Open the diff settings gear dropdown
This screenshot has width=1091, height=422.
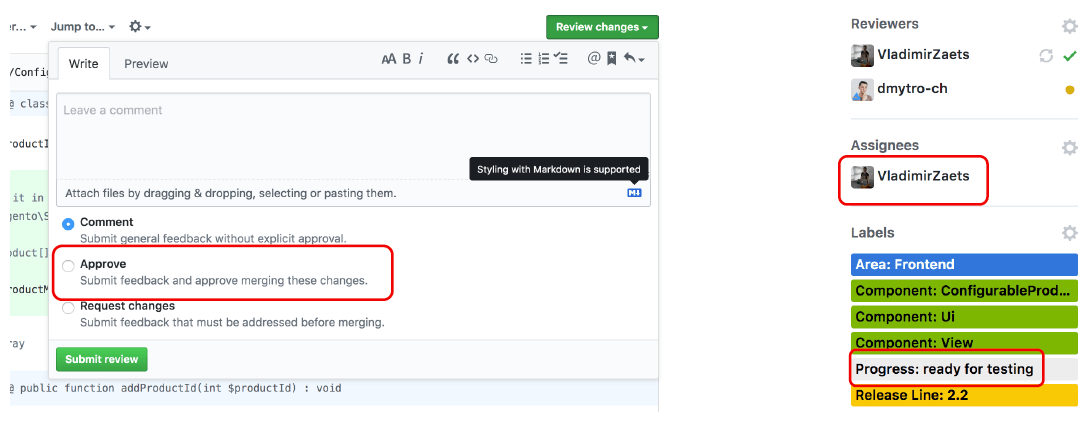coord(140,26)
